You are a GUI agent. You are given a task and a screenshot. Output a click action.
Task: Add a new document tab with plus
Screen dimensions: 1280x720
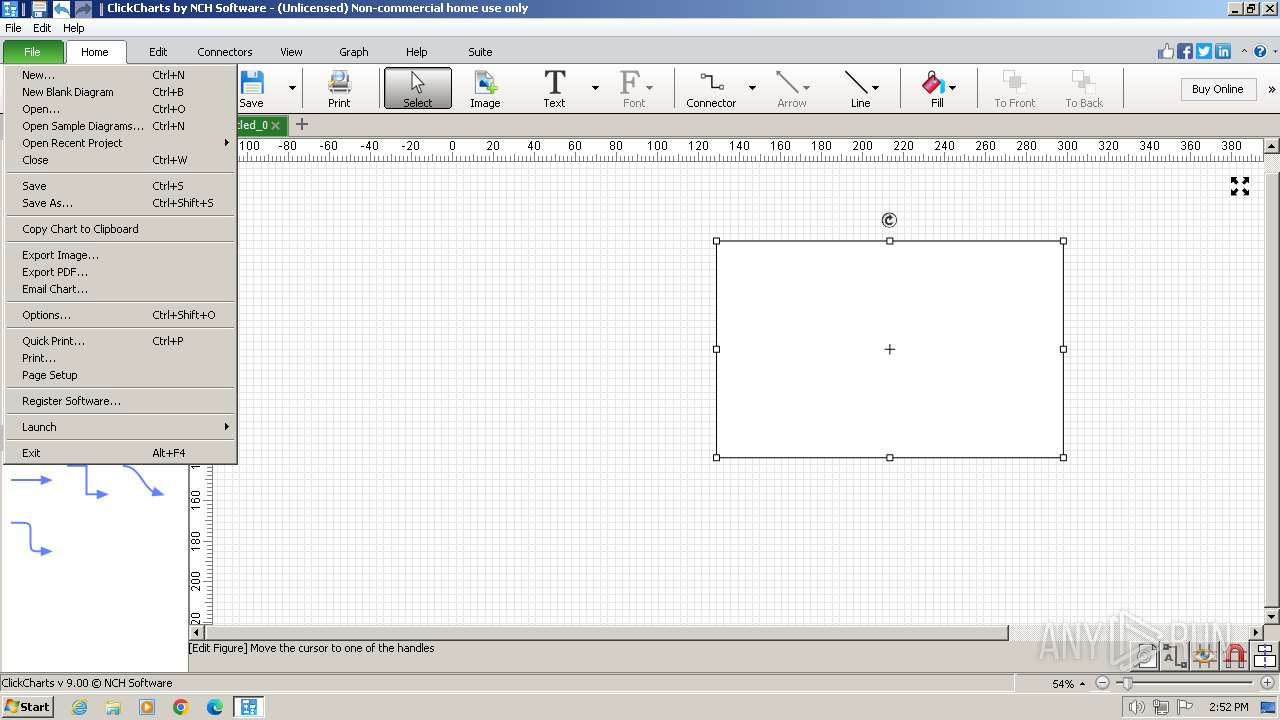pos(302,125)
